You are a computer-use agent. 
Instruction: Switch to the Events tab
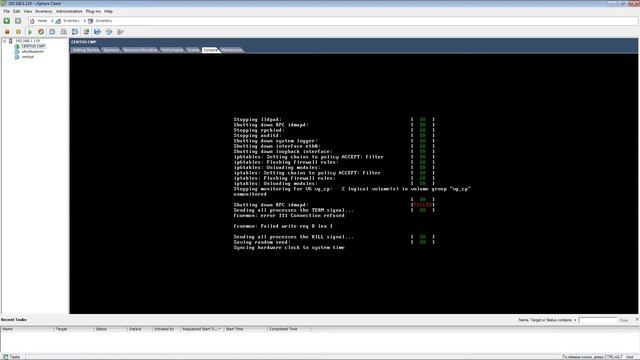(193, 50)
